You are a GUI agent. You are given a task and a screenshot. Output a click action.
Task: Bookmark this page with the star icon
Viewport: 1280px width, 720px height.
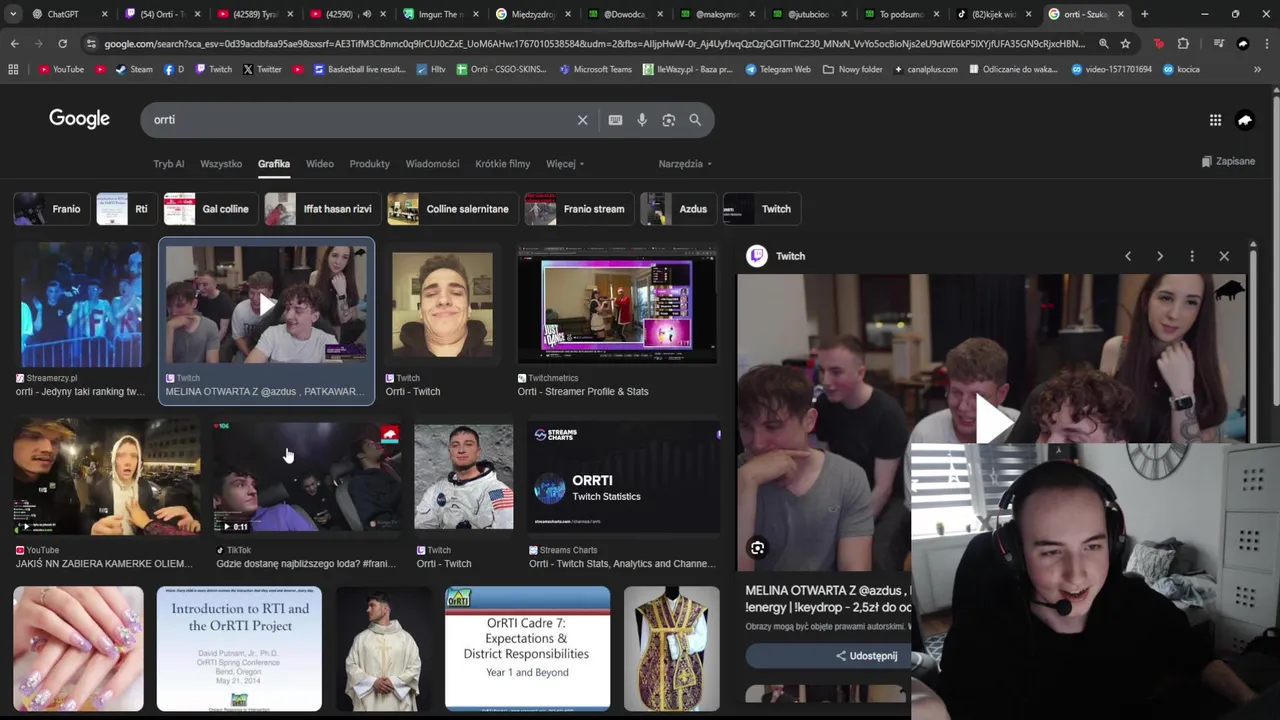tap(1125, 44)
